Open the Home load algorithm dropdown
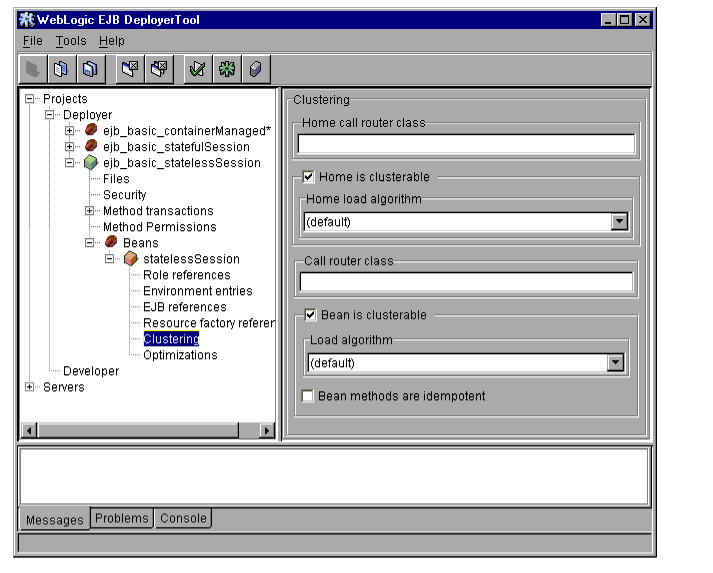 (619, 222)
